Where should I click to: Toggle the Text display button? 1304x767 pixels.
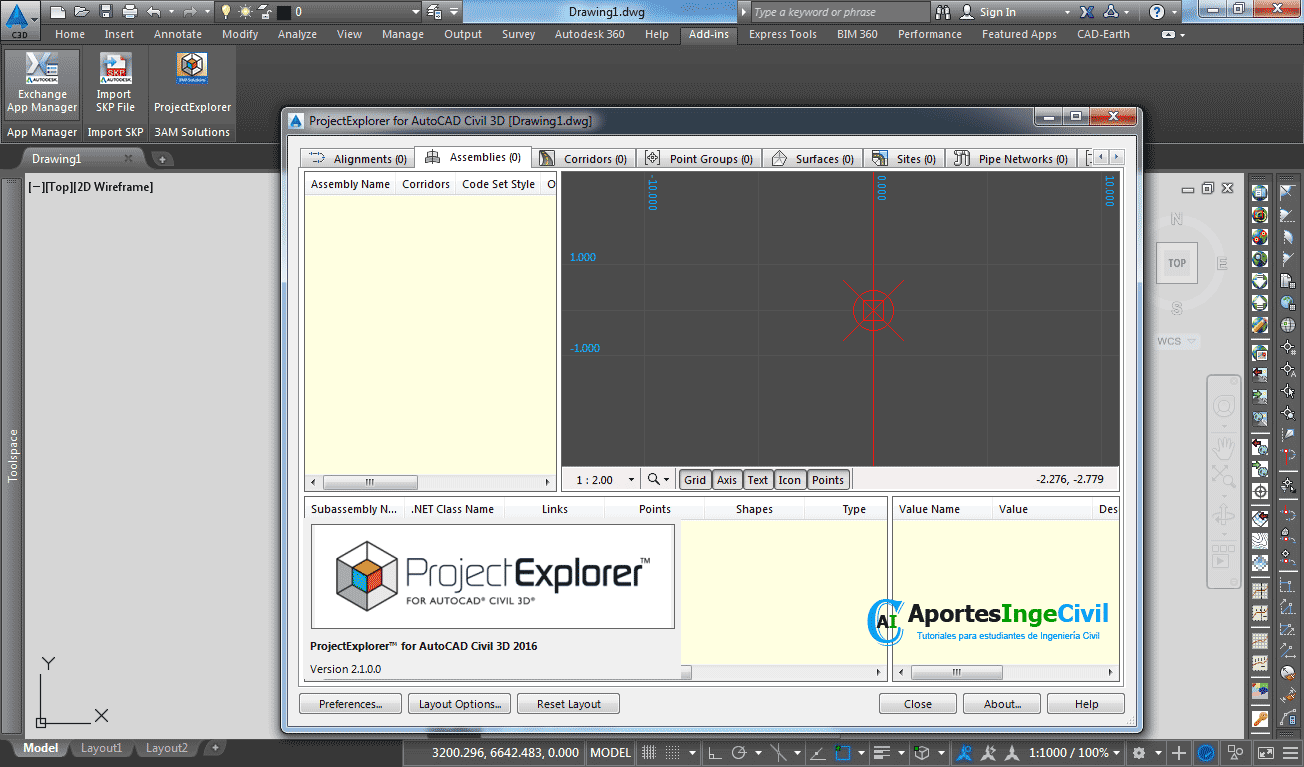(x=758, y=480)
